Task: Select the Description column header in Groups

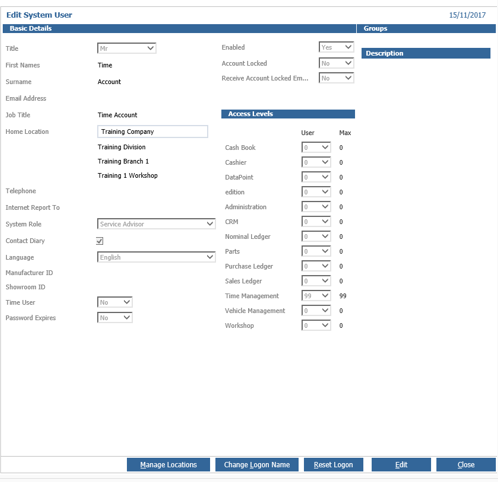Action: [x=426, y=53]
